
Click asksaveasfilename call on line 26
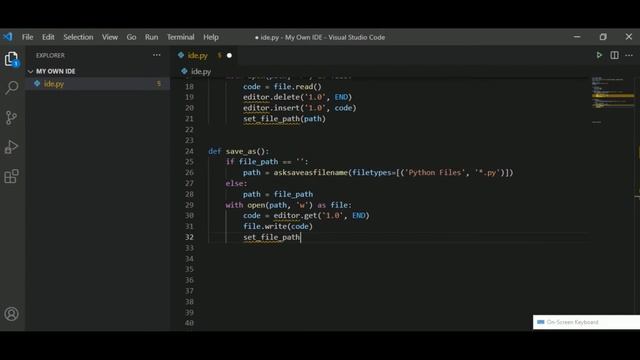coord(310,173)
